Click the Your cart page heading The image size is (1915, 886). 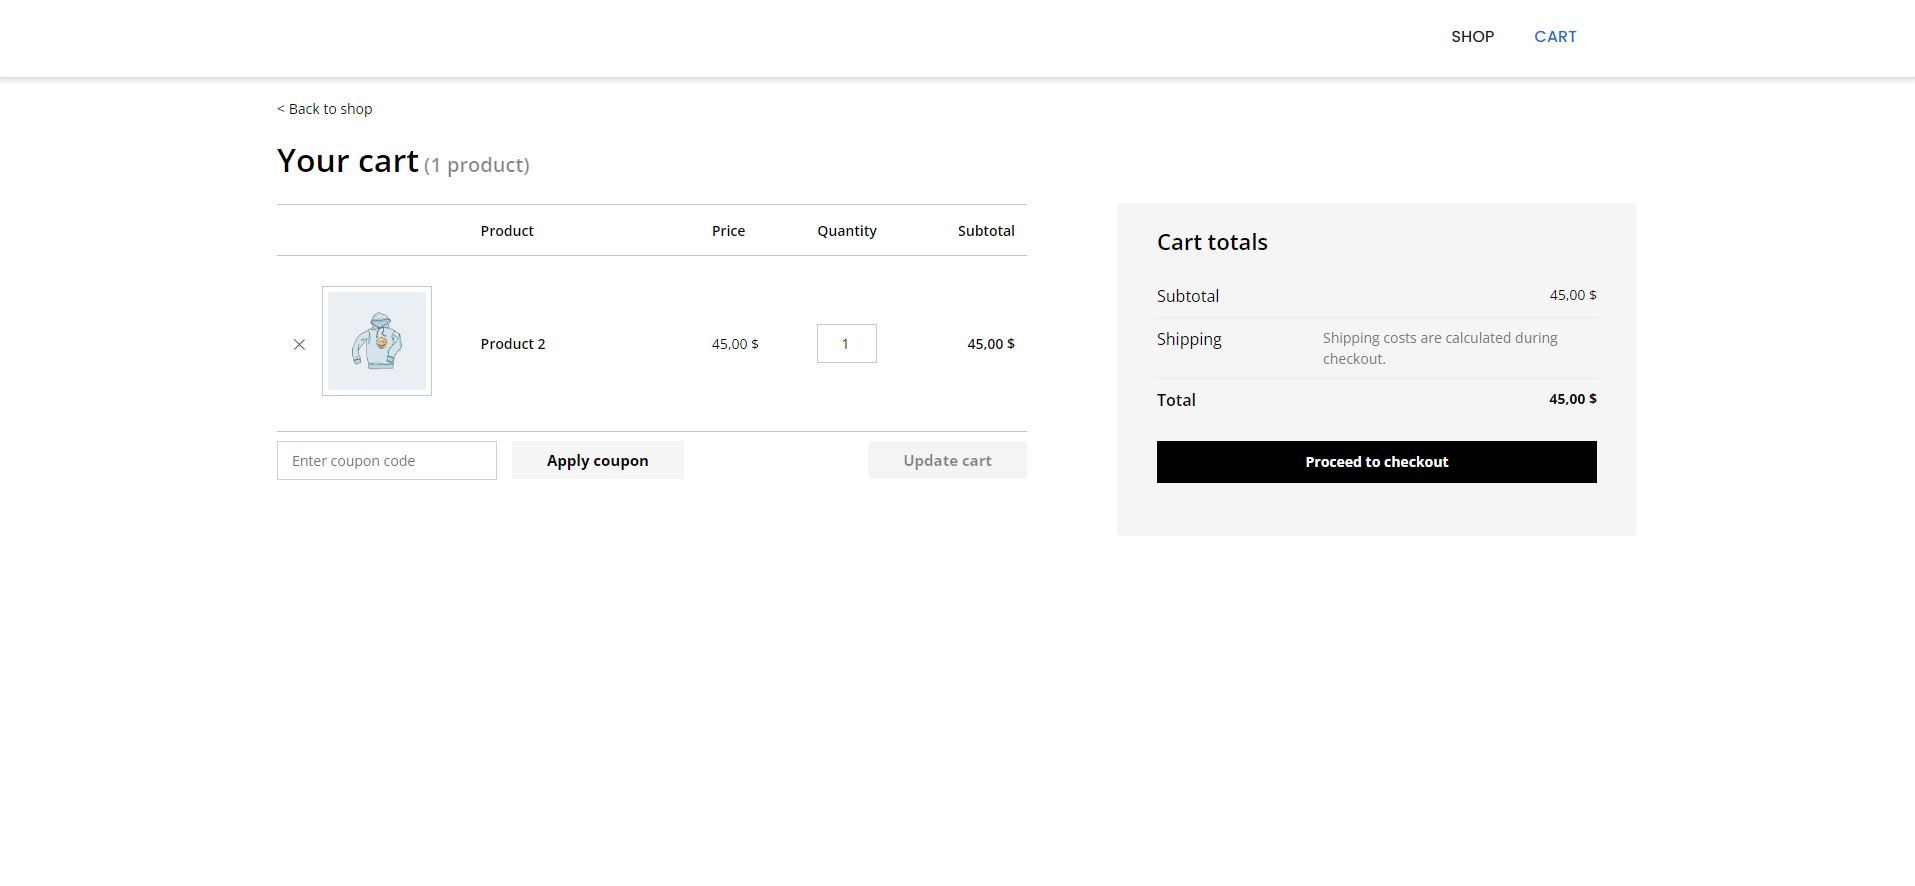click(348, 161)
